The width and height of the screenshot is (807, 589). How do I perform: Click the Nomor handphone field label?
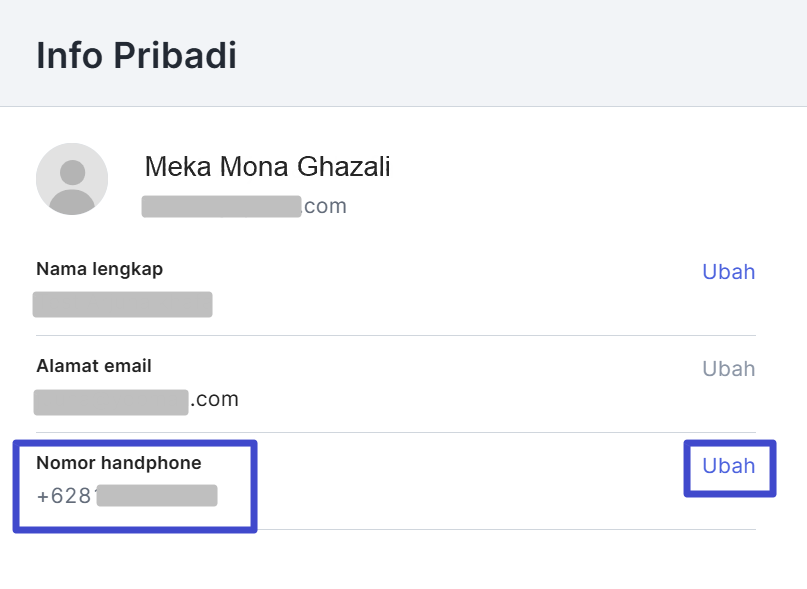pyautogui.click(x=119, y=463)
